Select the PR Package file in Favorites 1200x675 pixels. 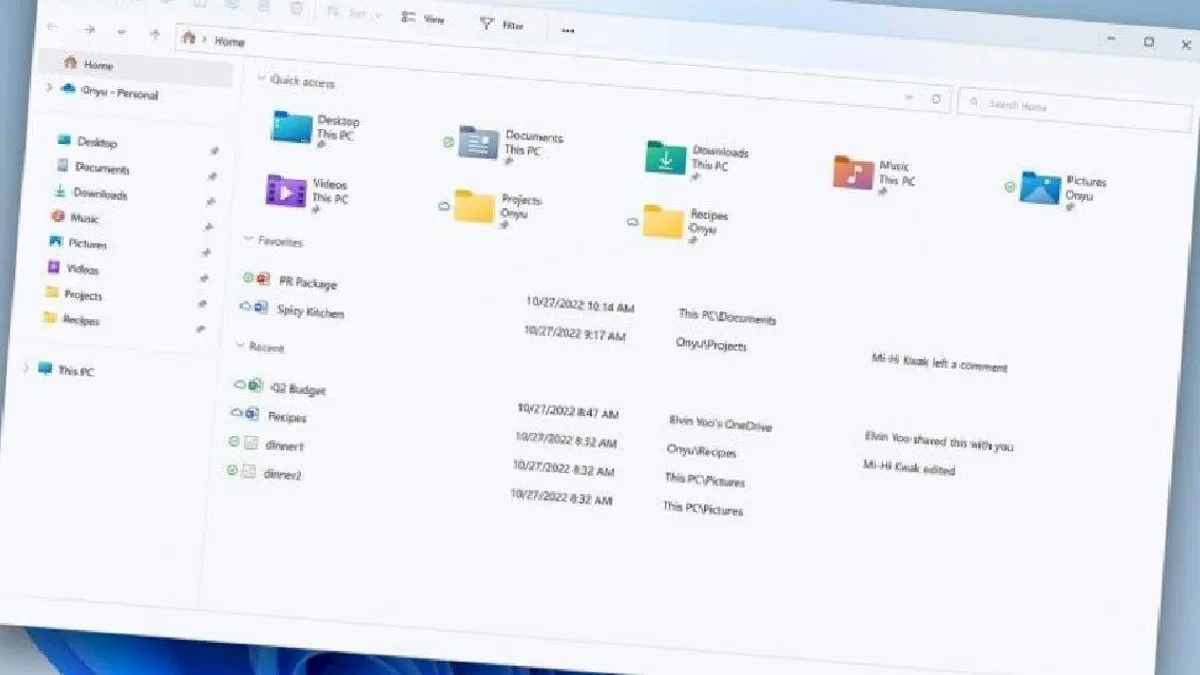291,281
